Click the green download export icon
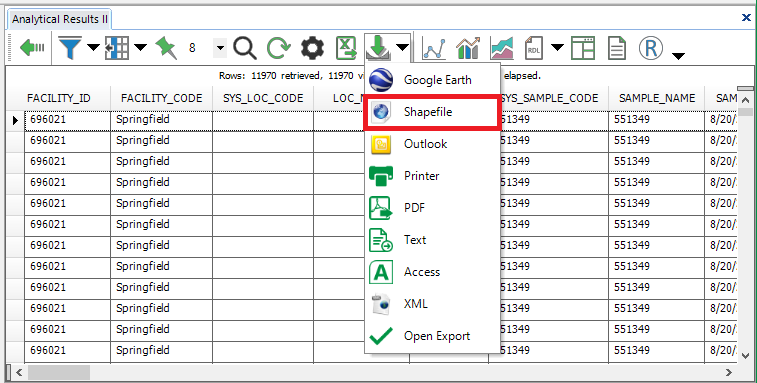Screen dimensions: 757x383 point(378,48)
